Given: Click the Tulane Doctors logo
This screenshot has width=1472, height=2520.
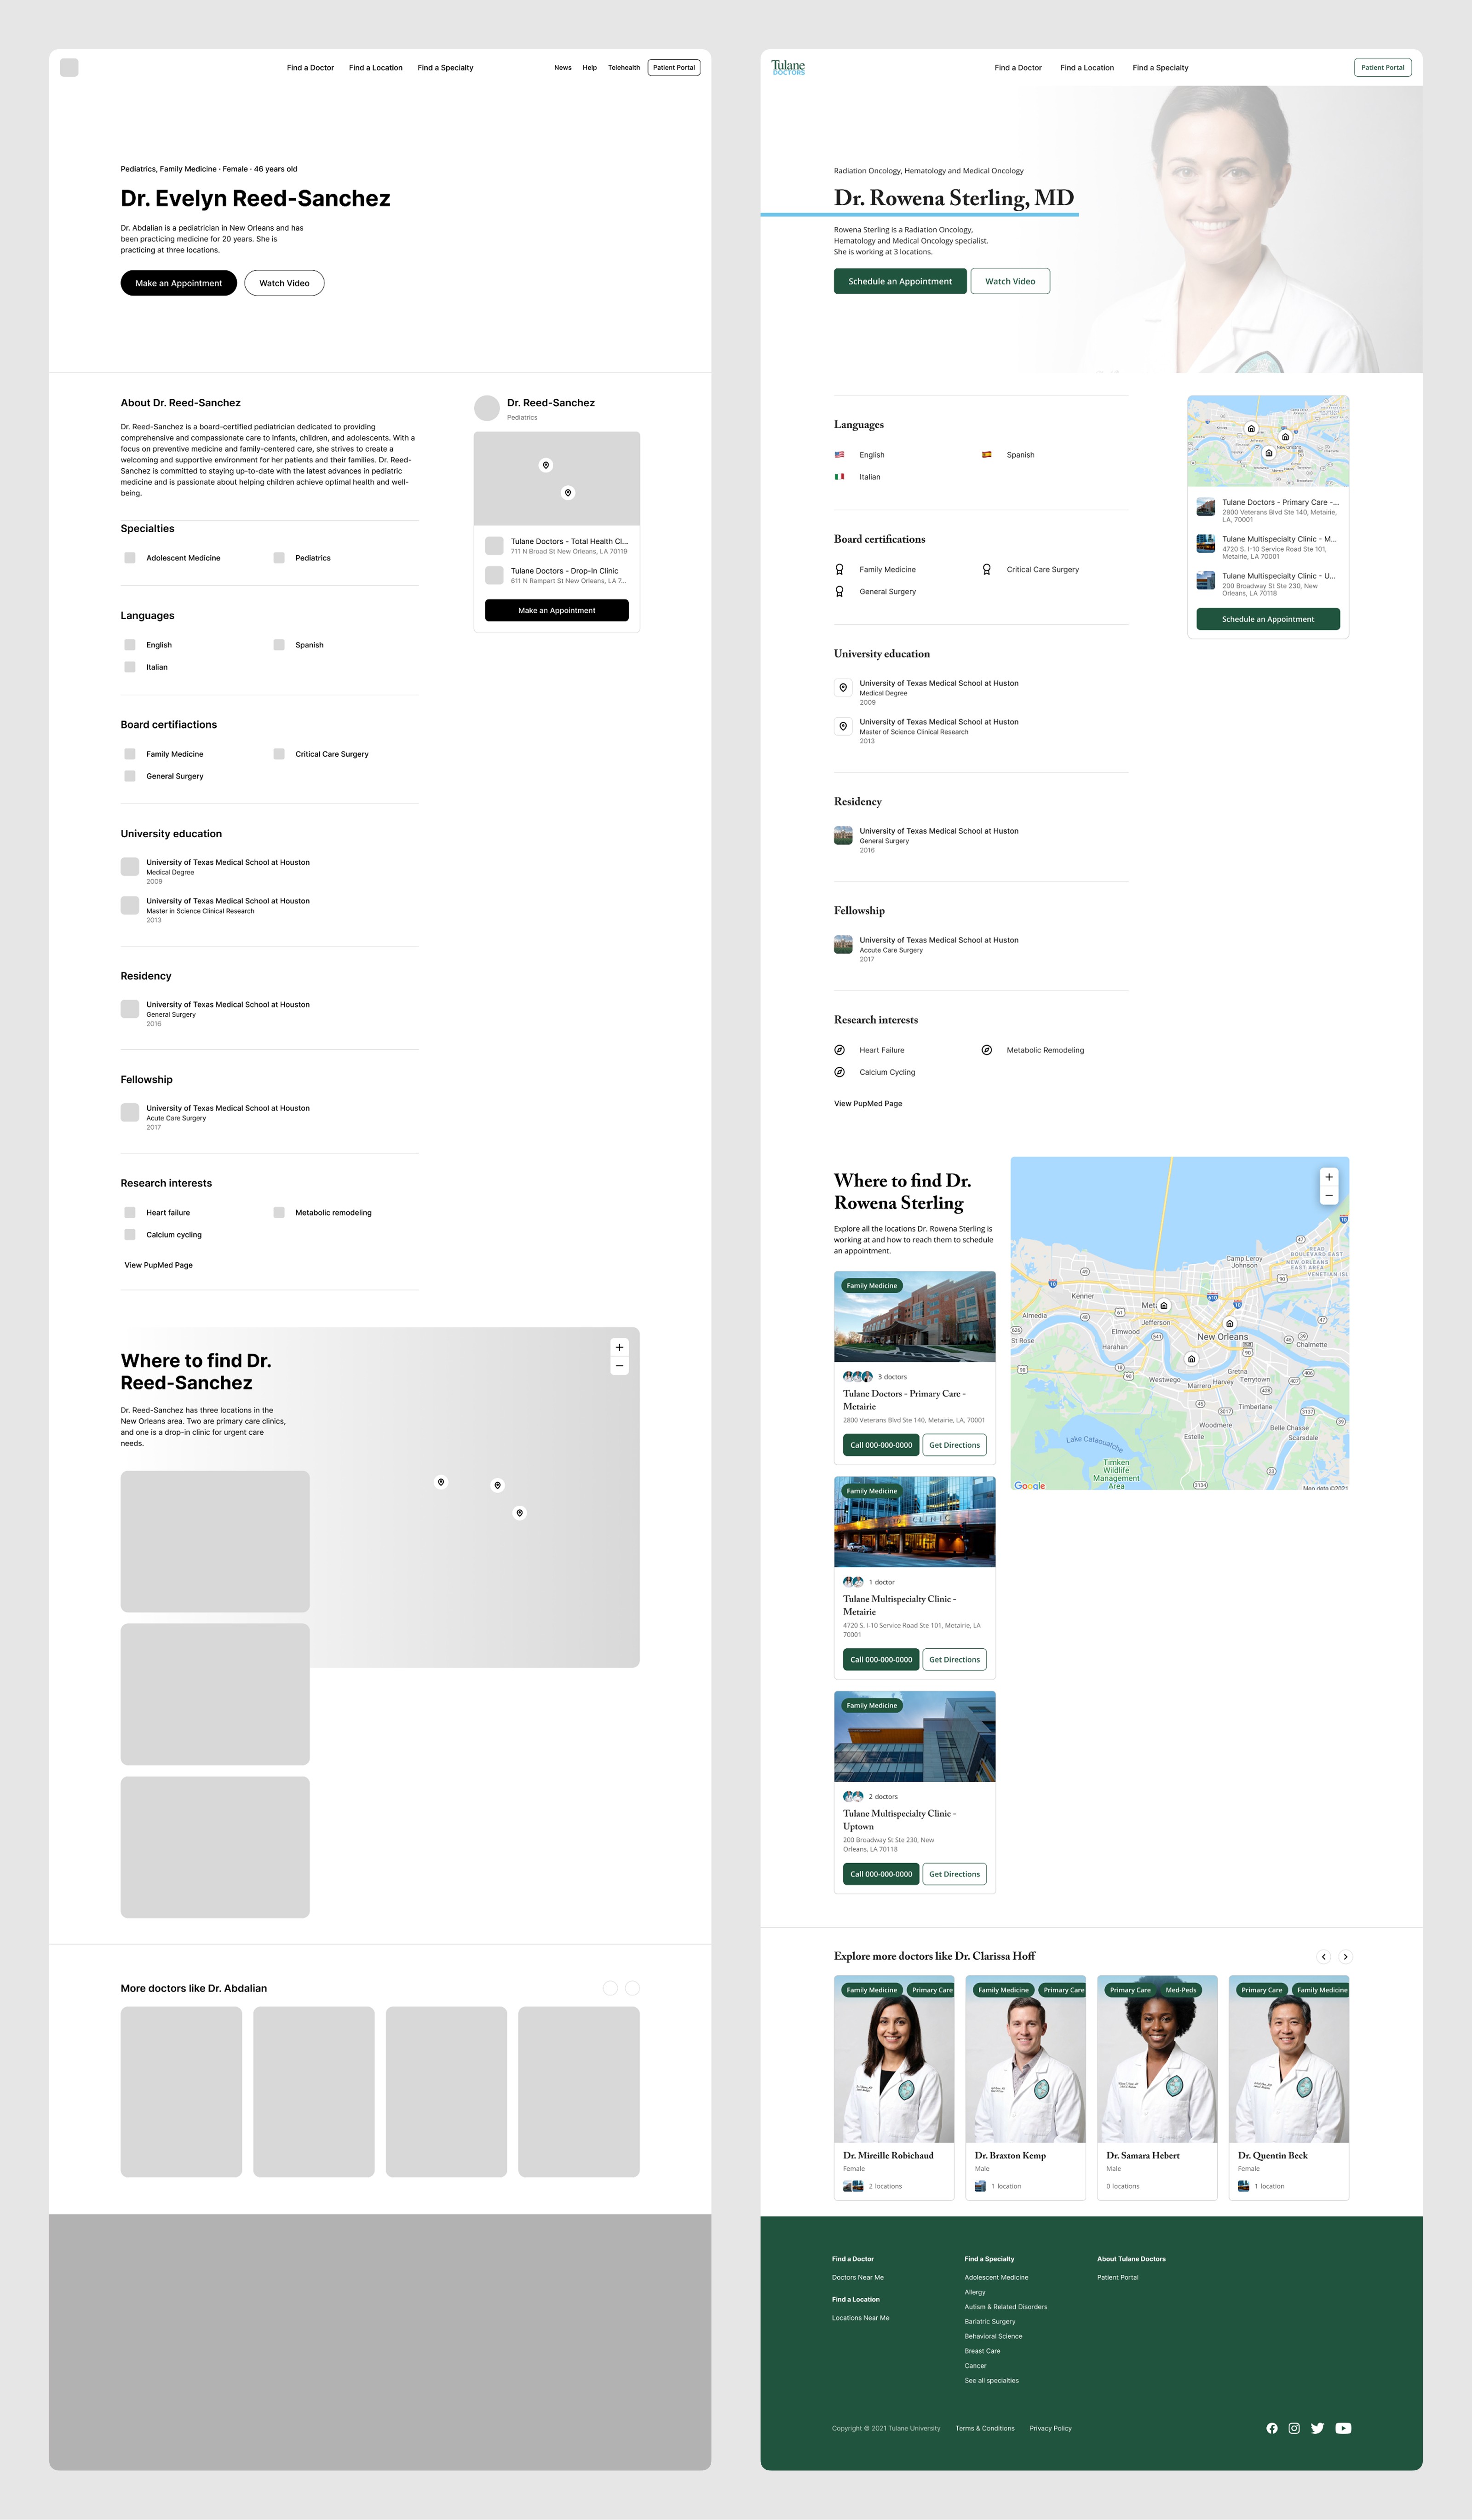Looking at the screenshot, I should [788, 67].
